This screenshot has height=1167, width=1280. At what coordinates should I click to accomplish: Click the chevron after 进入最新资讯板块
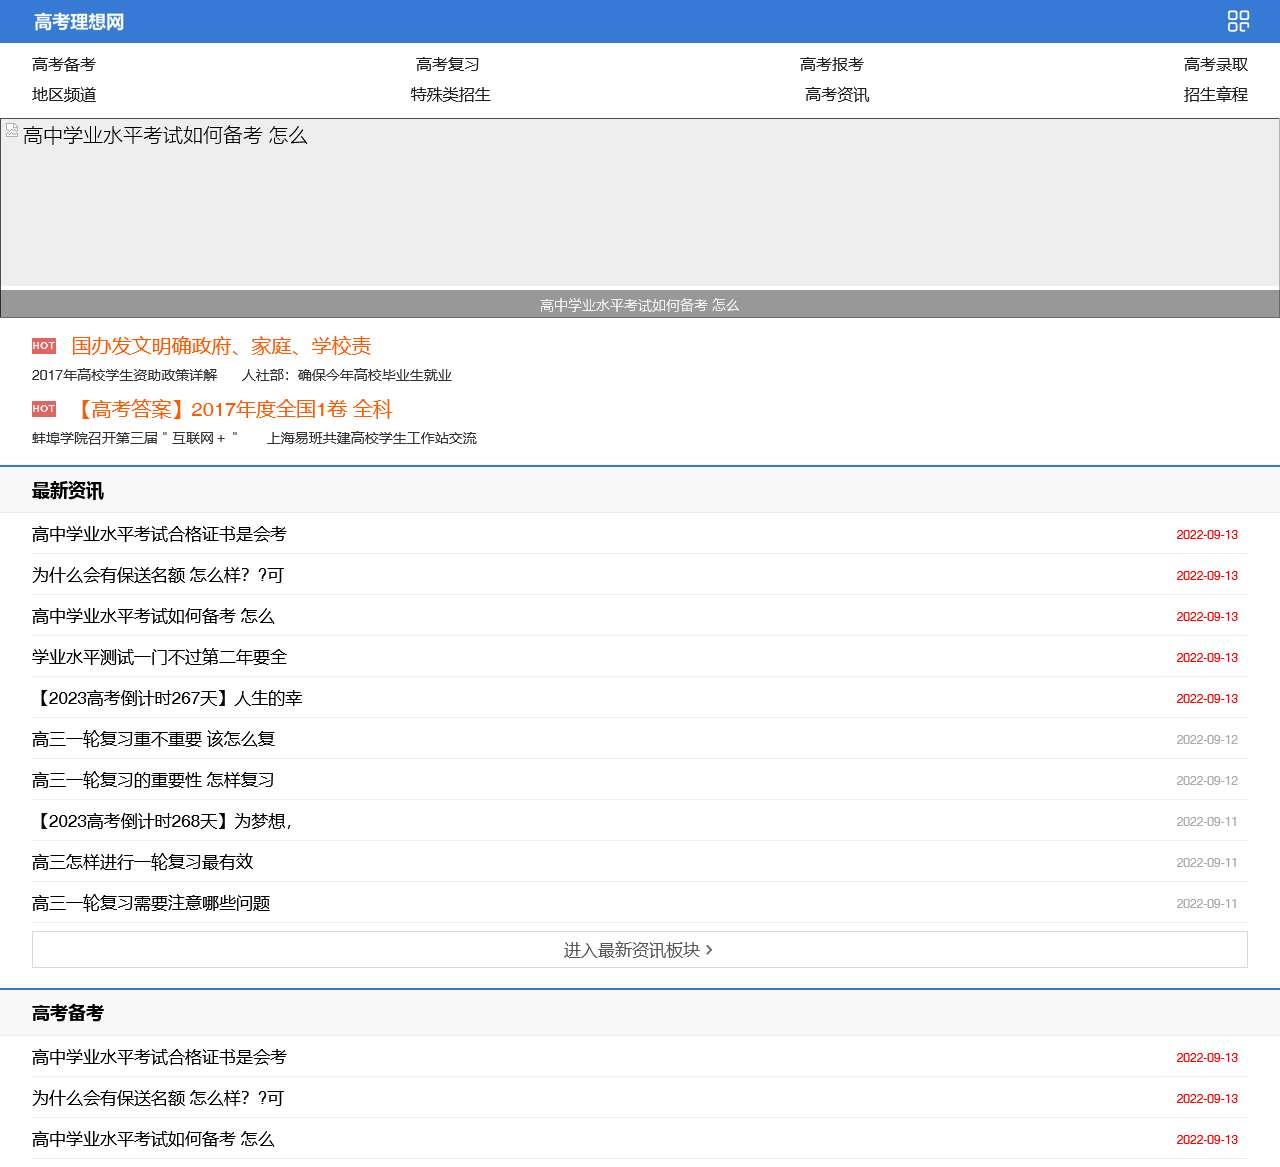711,950
